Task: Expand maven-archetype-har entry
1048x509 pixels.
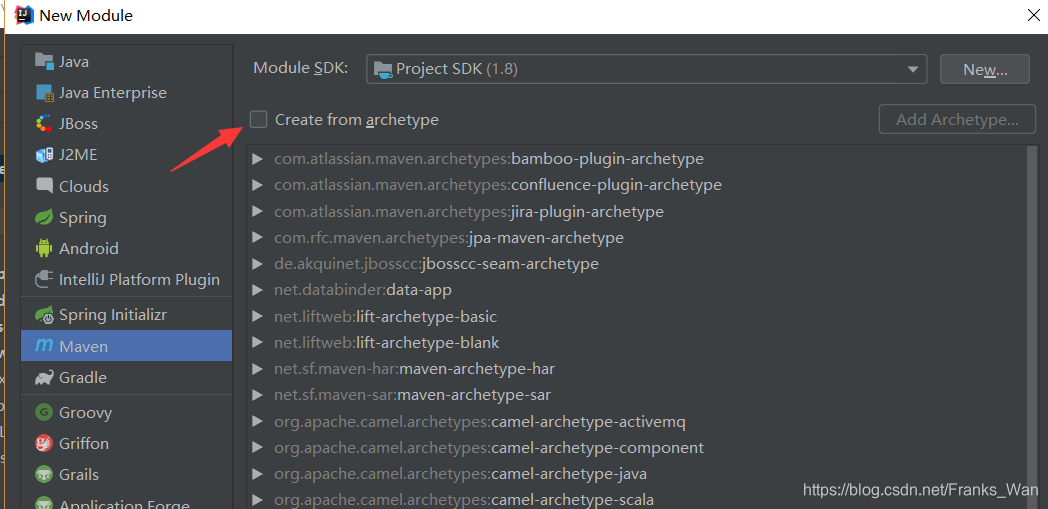Action: pos(257,369)
